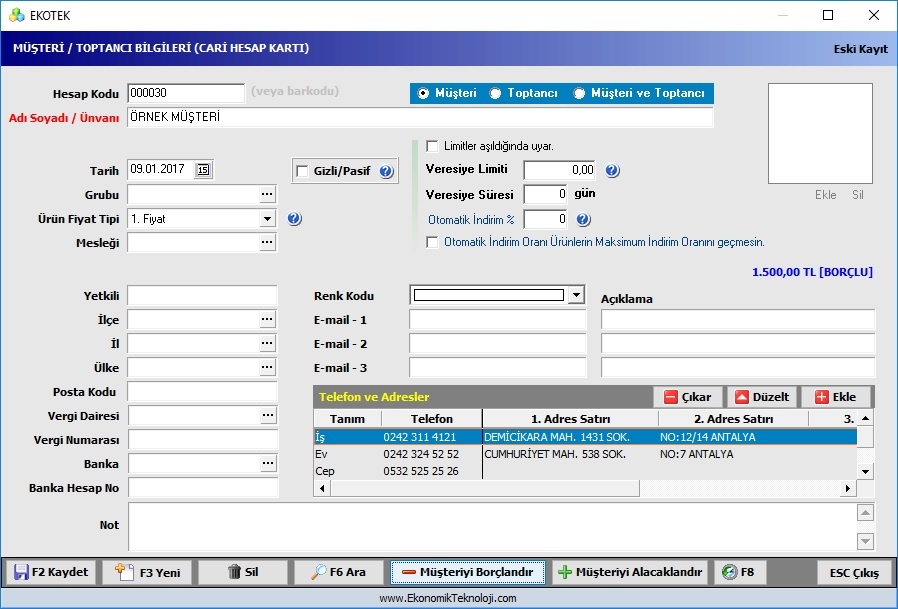Screen dimensions: 898x609
Task: Open the Mesleği lookup ellipsis button
Action: coord(267,243)
